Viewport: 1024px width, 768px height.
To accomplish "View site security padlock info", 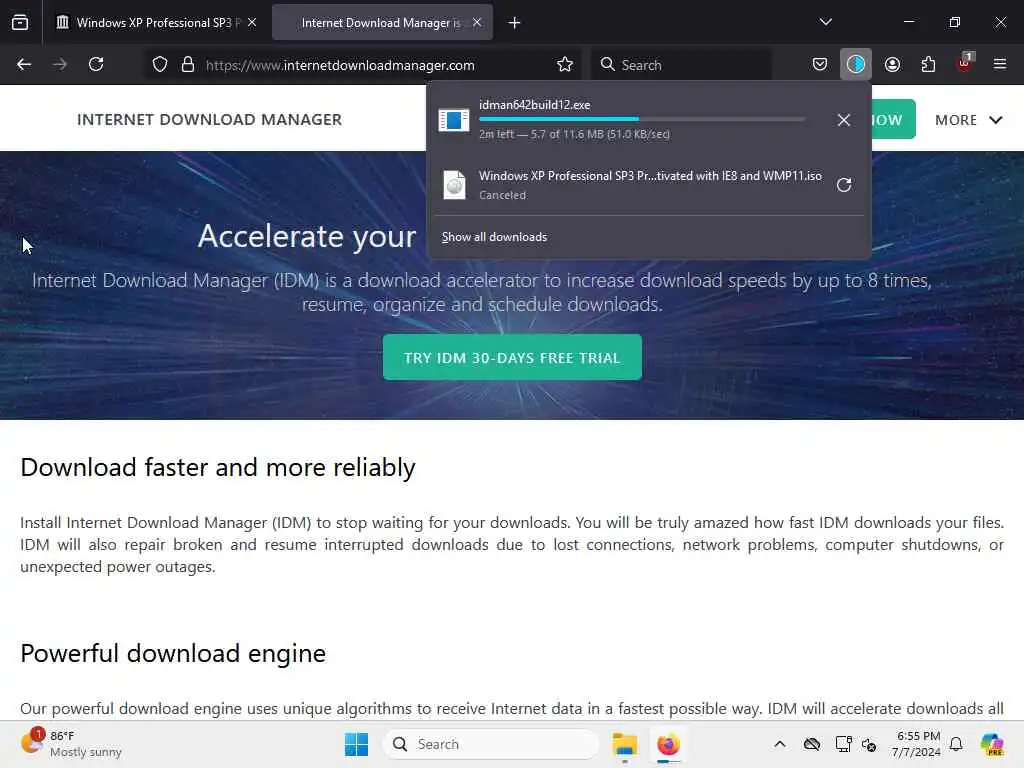I will pos(188,65).
